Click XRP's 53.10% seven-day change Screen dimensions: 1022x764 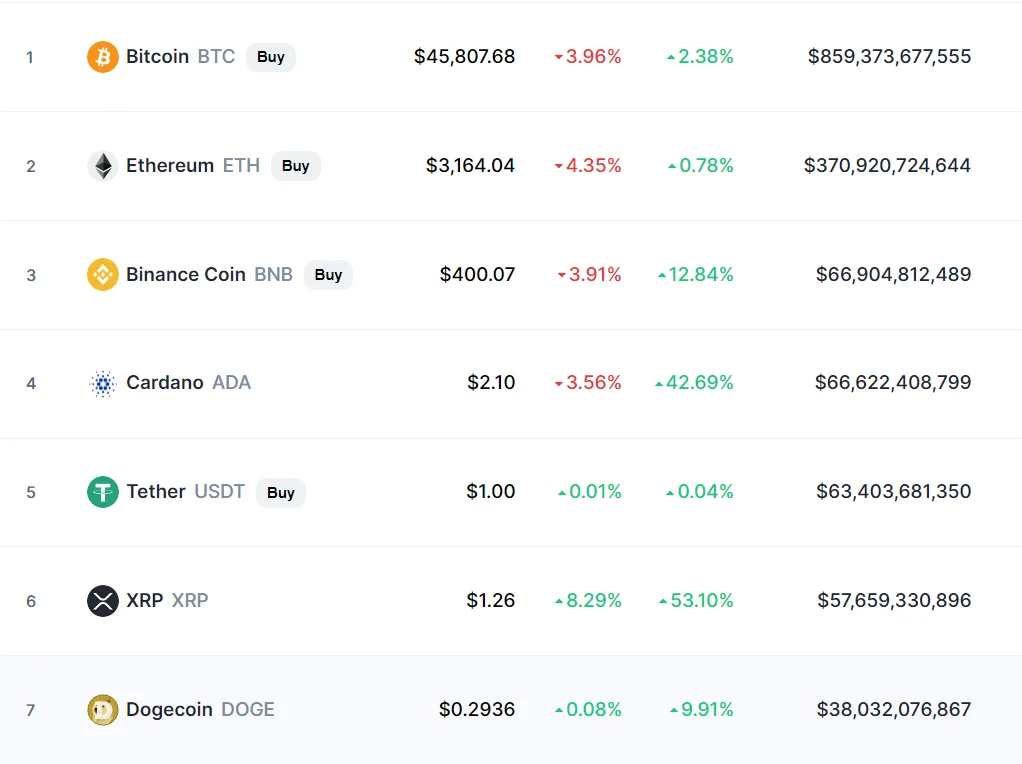pyautogui.click(x=696, y=601)
